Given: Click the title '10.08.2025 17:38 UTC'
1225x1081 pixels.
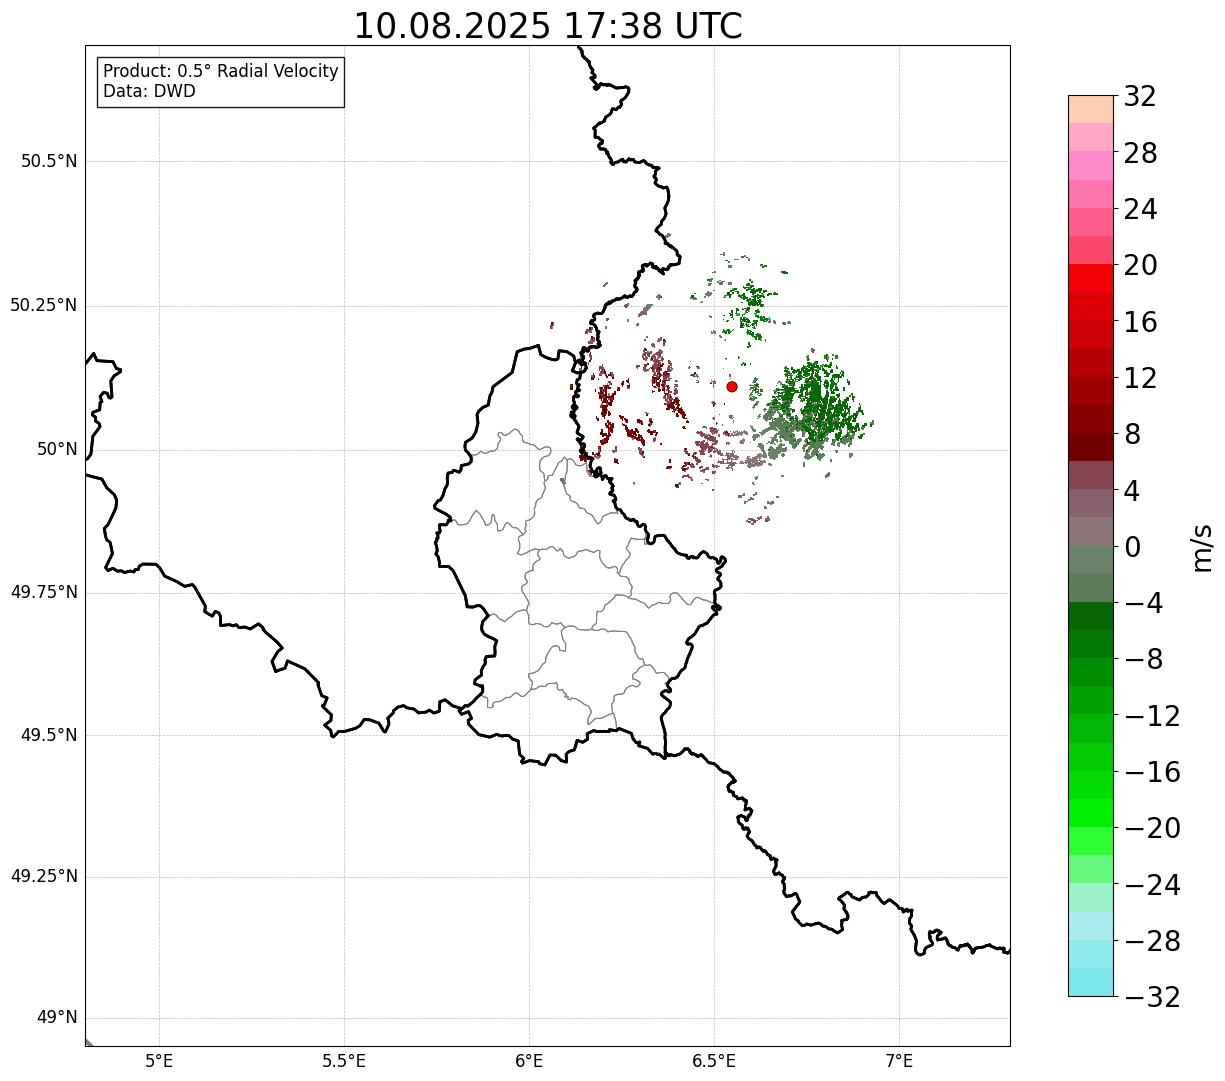Looking at the screenshot, I should (548, 26).
